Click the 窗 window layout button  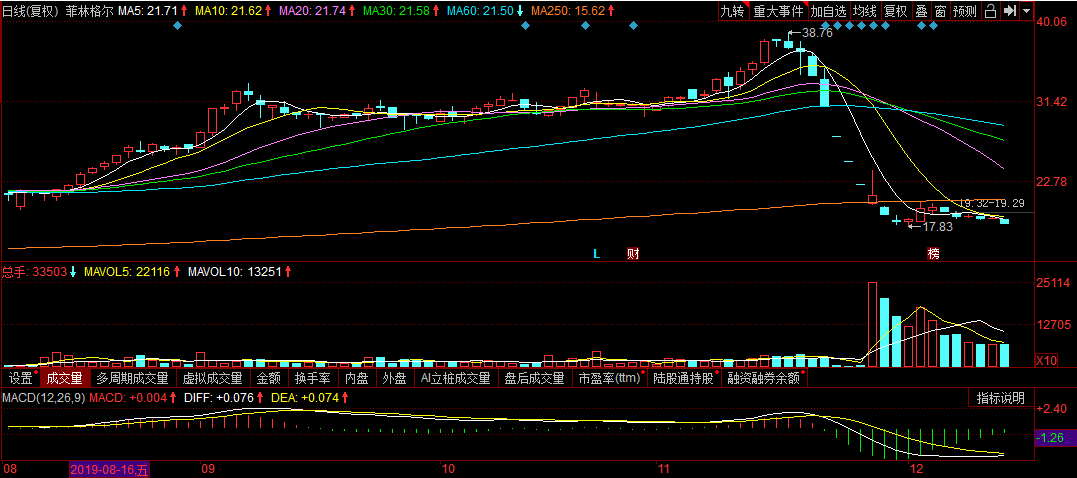point(940,11)
